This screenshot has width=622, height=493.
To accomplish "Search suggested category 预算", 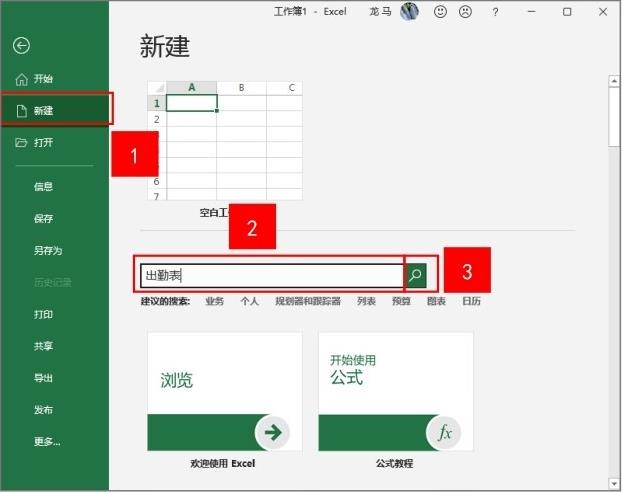I will tap(401, 301).
